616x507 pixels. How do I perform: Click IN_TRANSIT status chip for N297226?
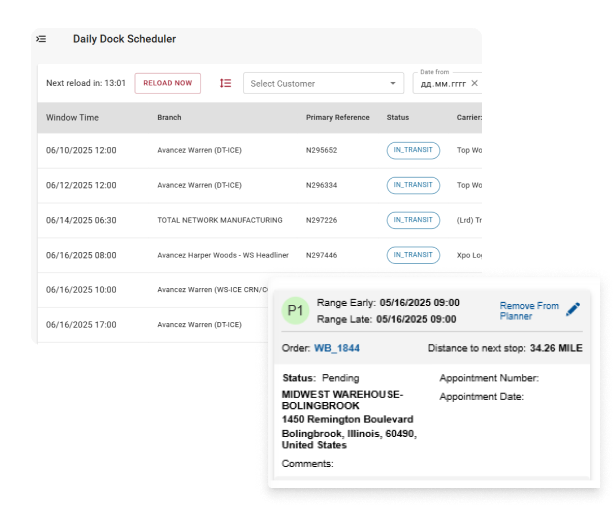413,220
